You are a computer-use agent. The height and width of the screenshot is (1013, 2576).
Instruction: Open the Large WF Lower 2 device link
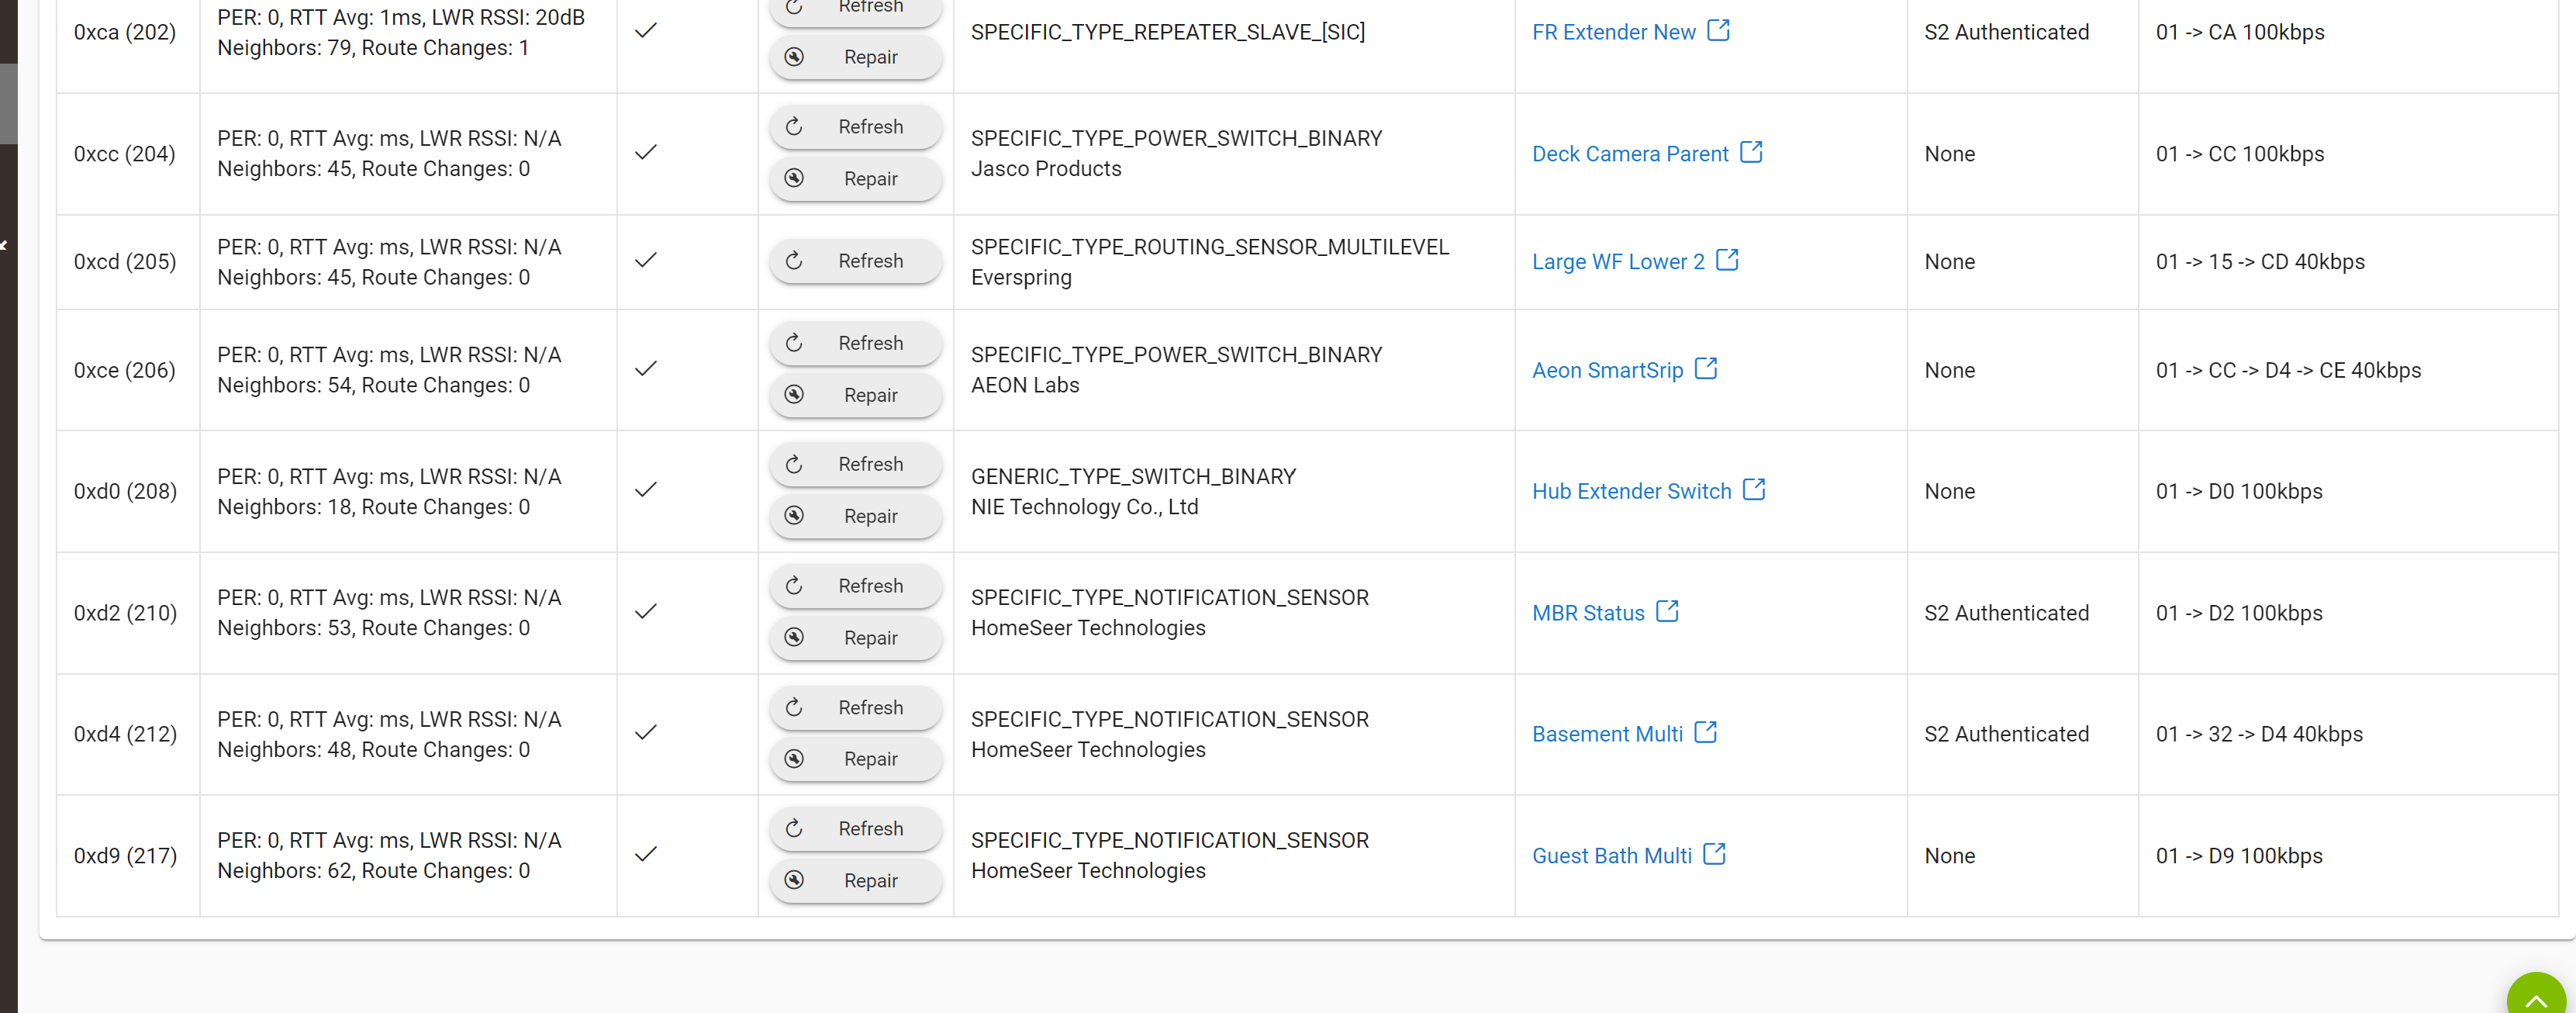click(x=1618, y=262)
